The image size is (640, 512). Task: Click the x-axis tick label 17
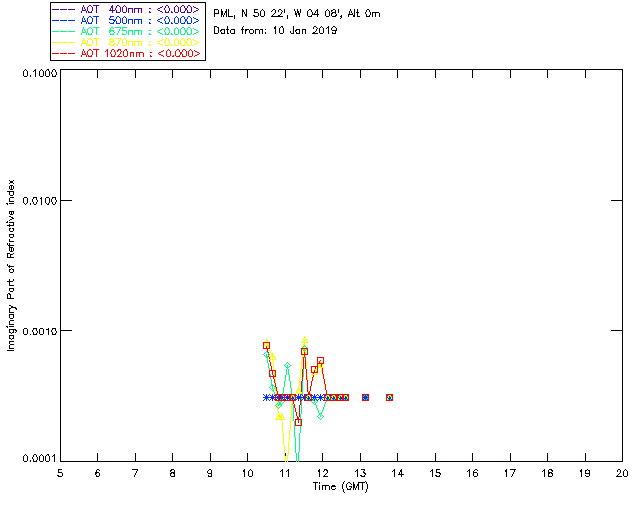click(x=510, y=473)
